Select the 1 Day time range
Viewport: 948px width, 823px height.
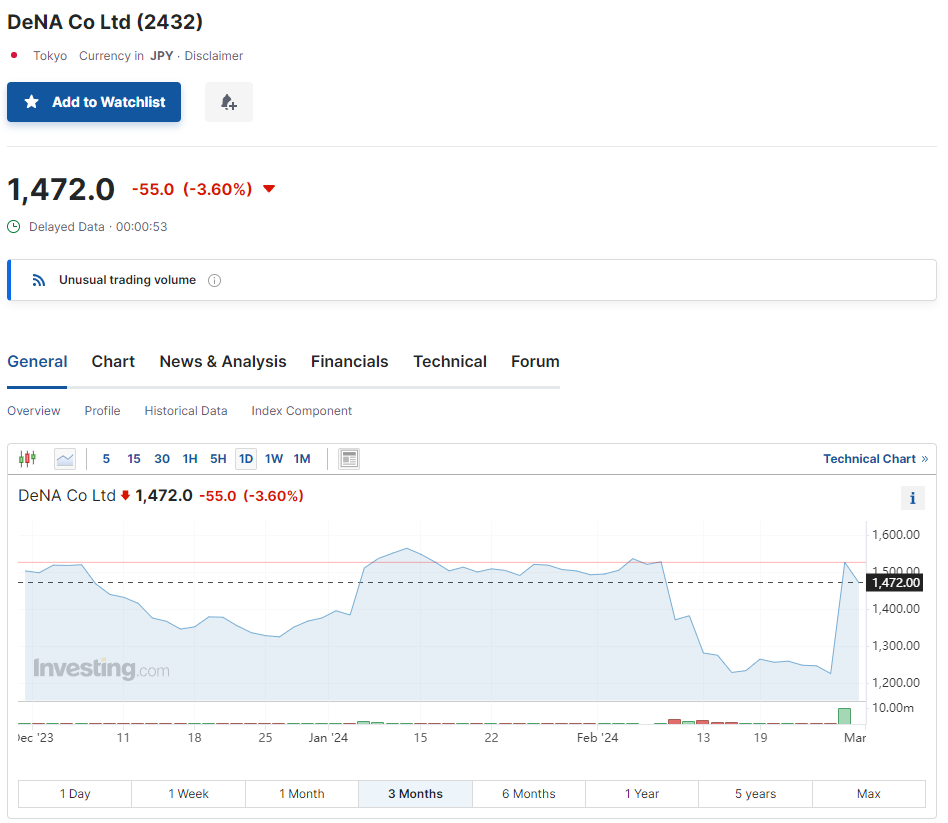point(75,793)
